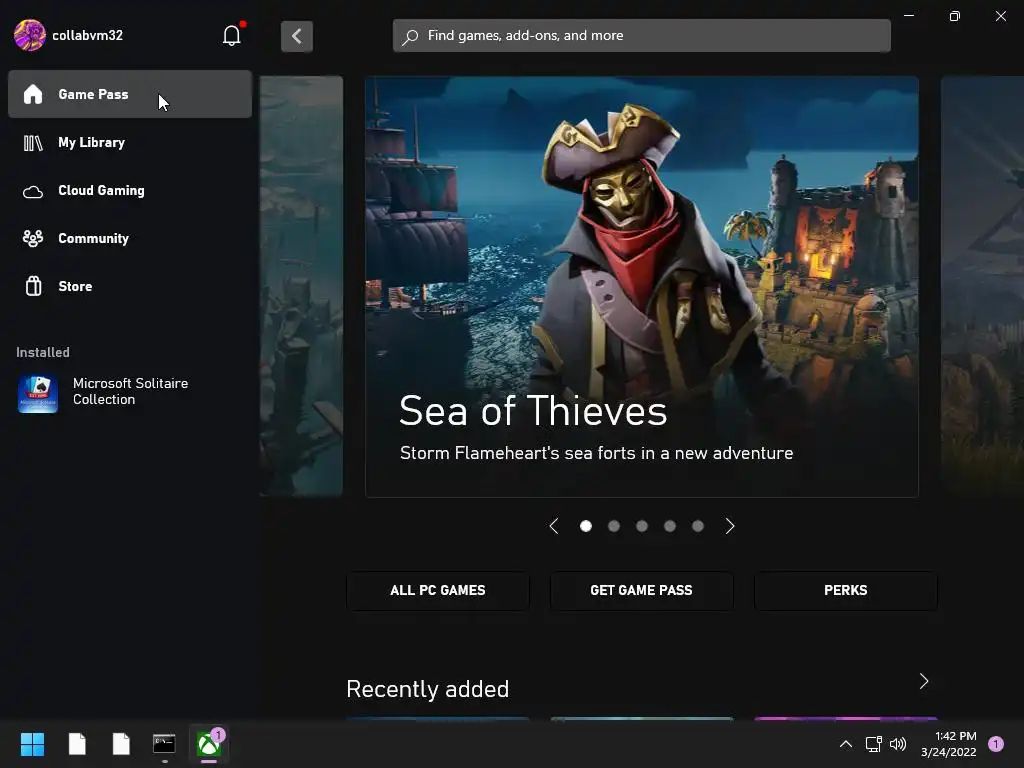1024x768 pixels.
Task: Open the Windows Start menu
Action: 32,744
